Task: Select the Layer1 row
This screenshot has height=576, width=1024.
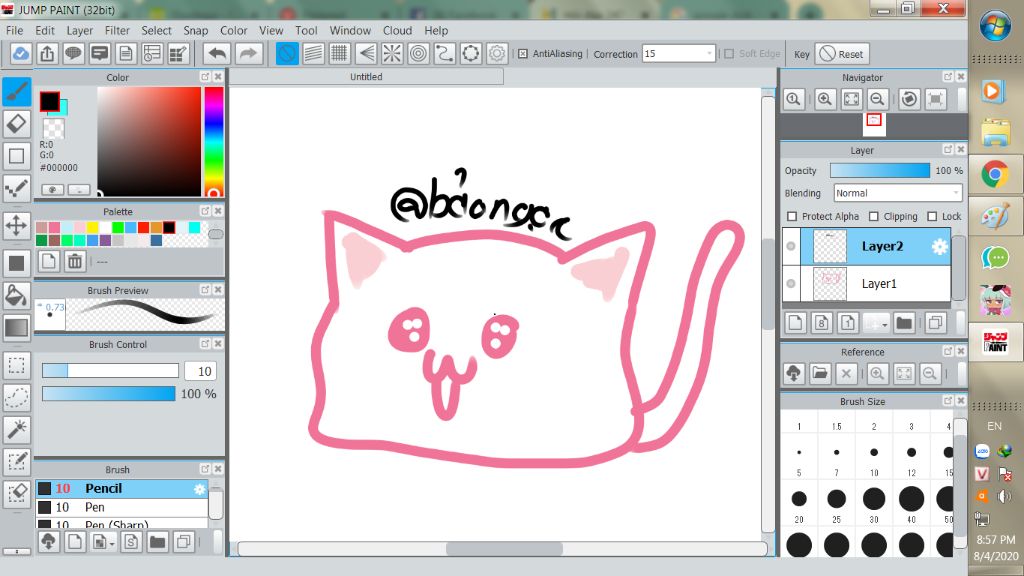Action: (x=867, y=283)
